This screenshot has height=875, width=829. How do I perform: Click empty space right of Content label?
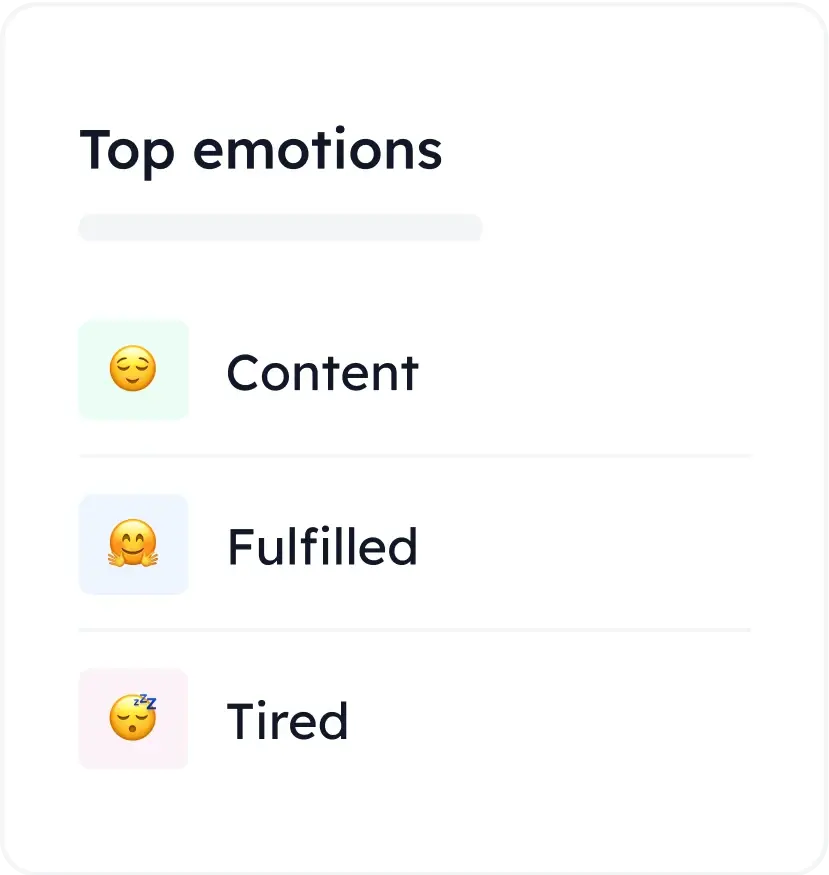[x=590, y=373]
